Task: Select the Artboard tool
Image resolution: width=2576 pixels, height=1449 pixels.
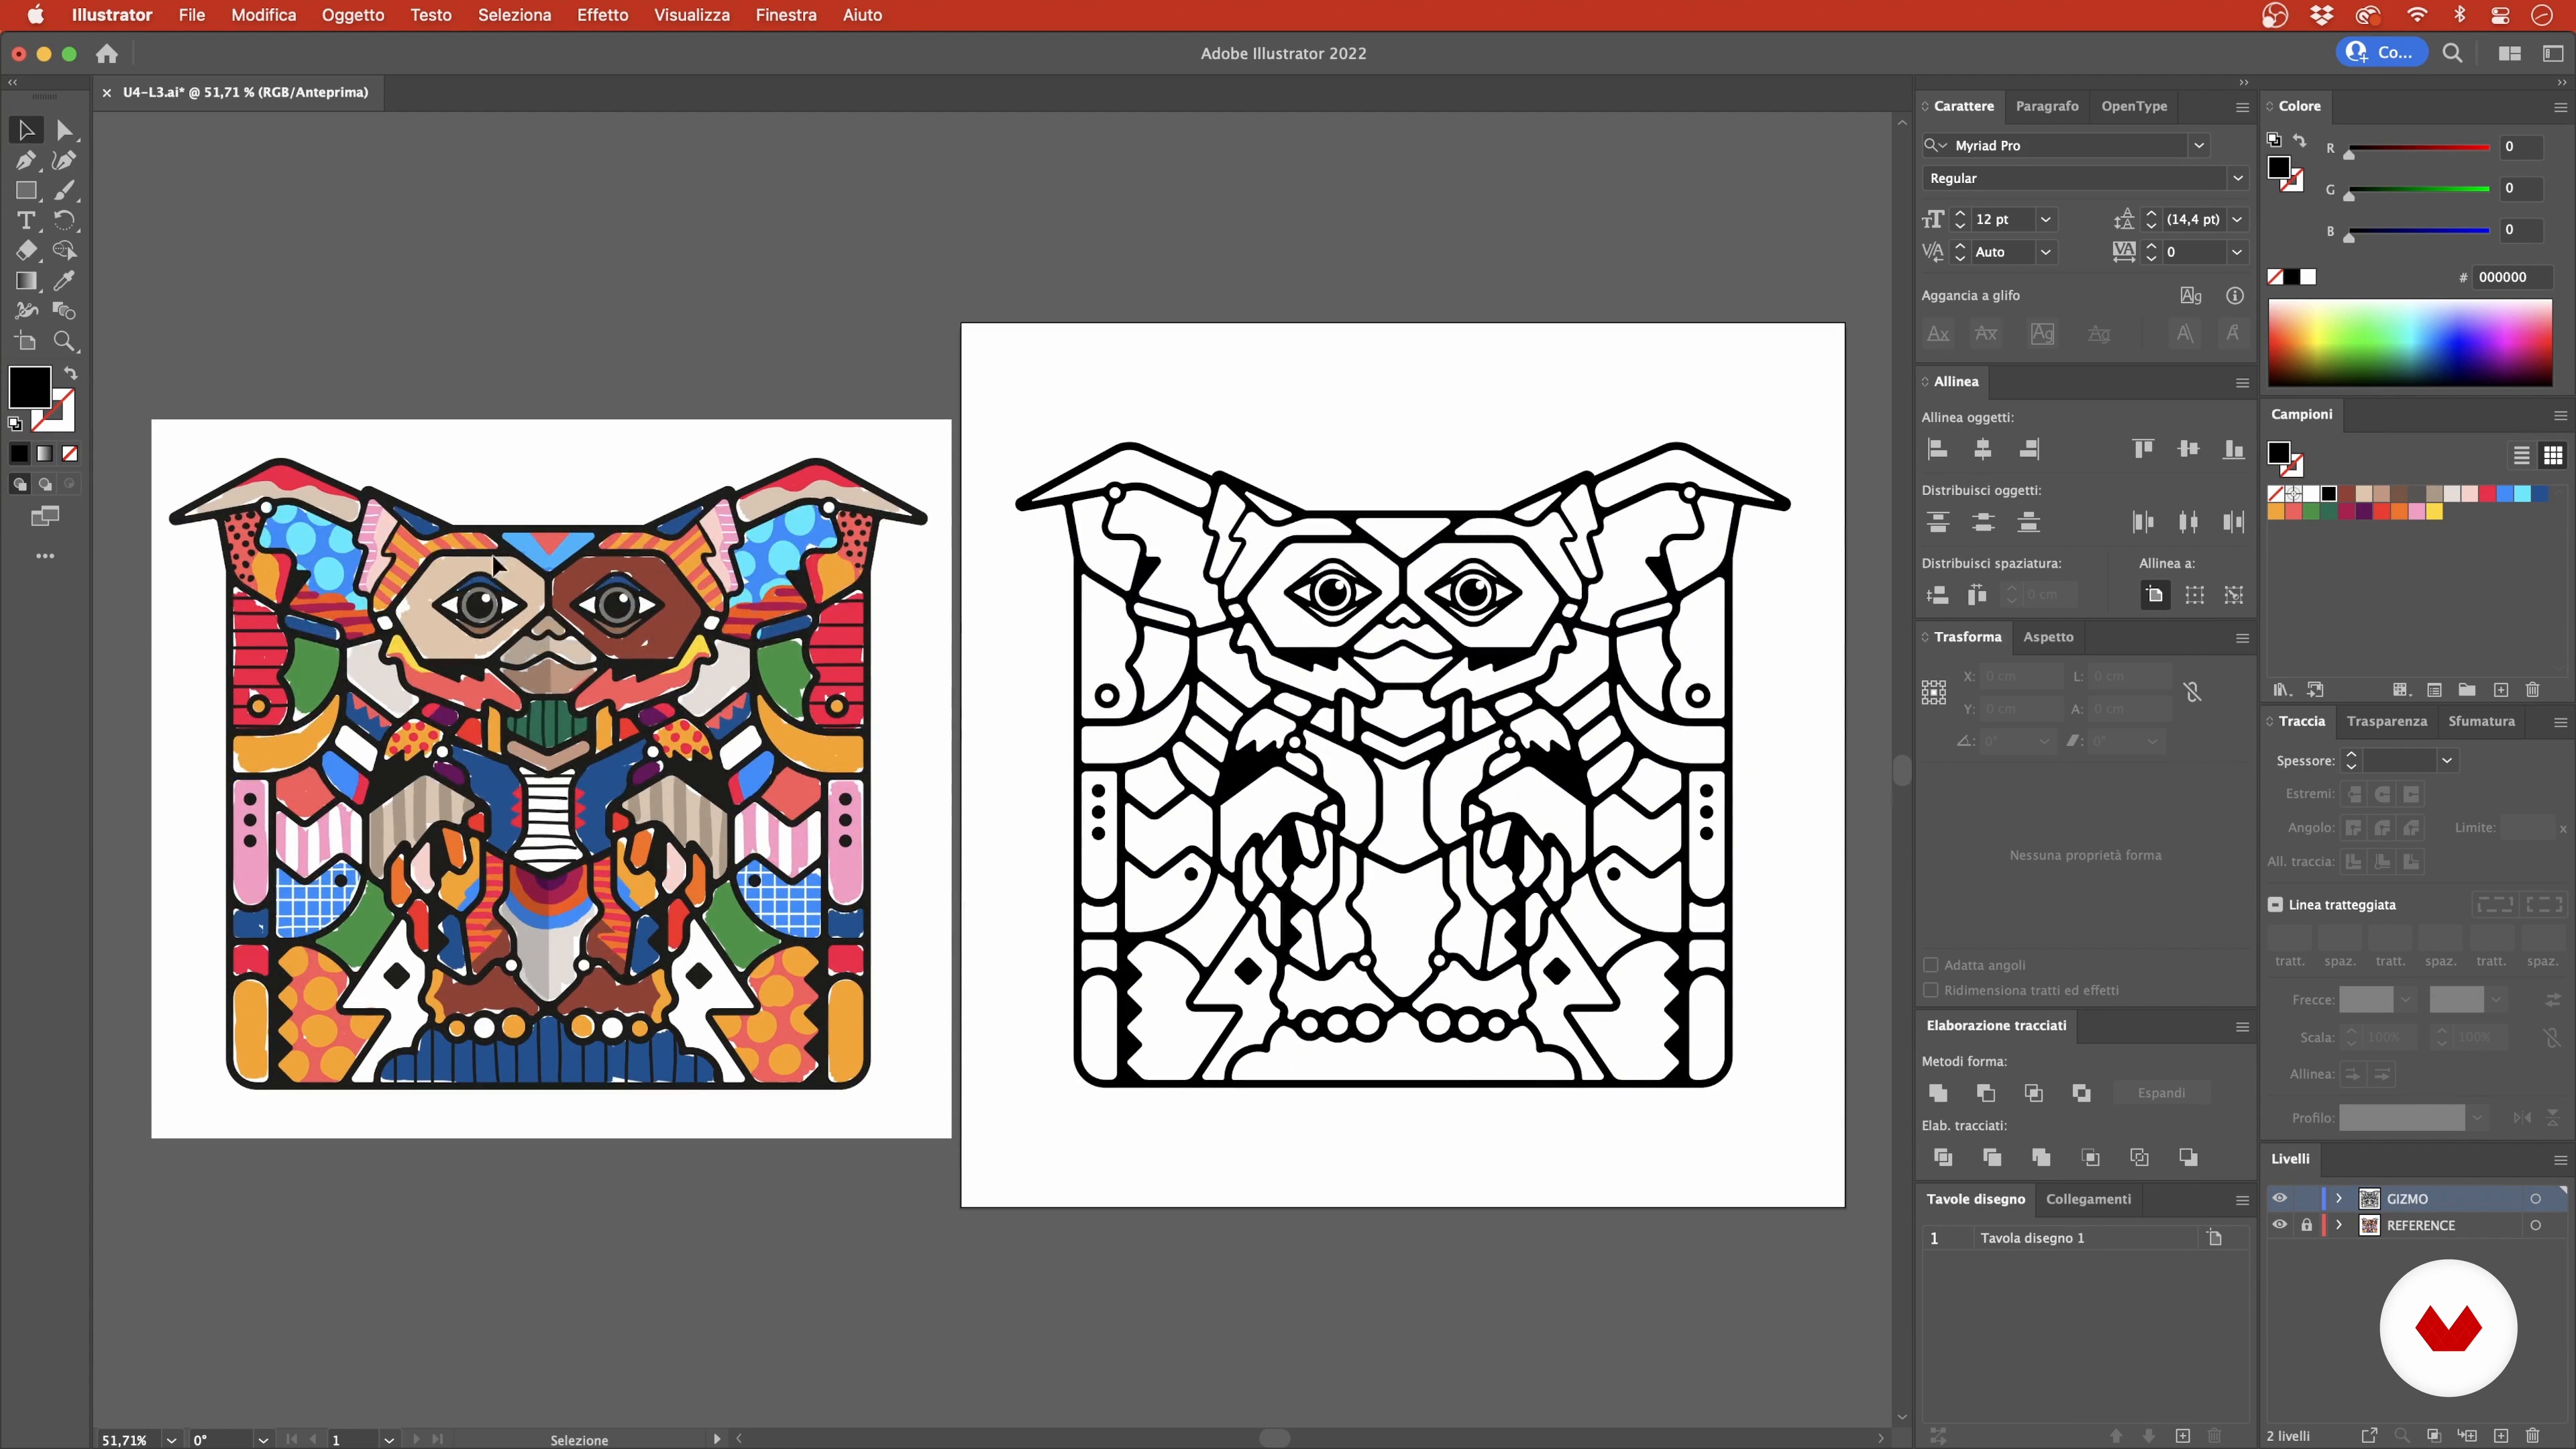Action: click(x=26, y=341)
